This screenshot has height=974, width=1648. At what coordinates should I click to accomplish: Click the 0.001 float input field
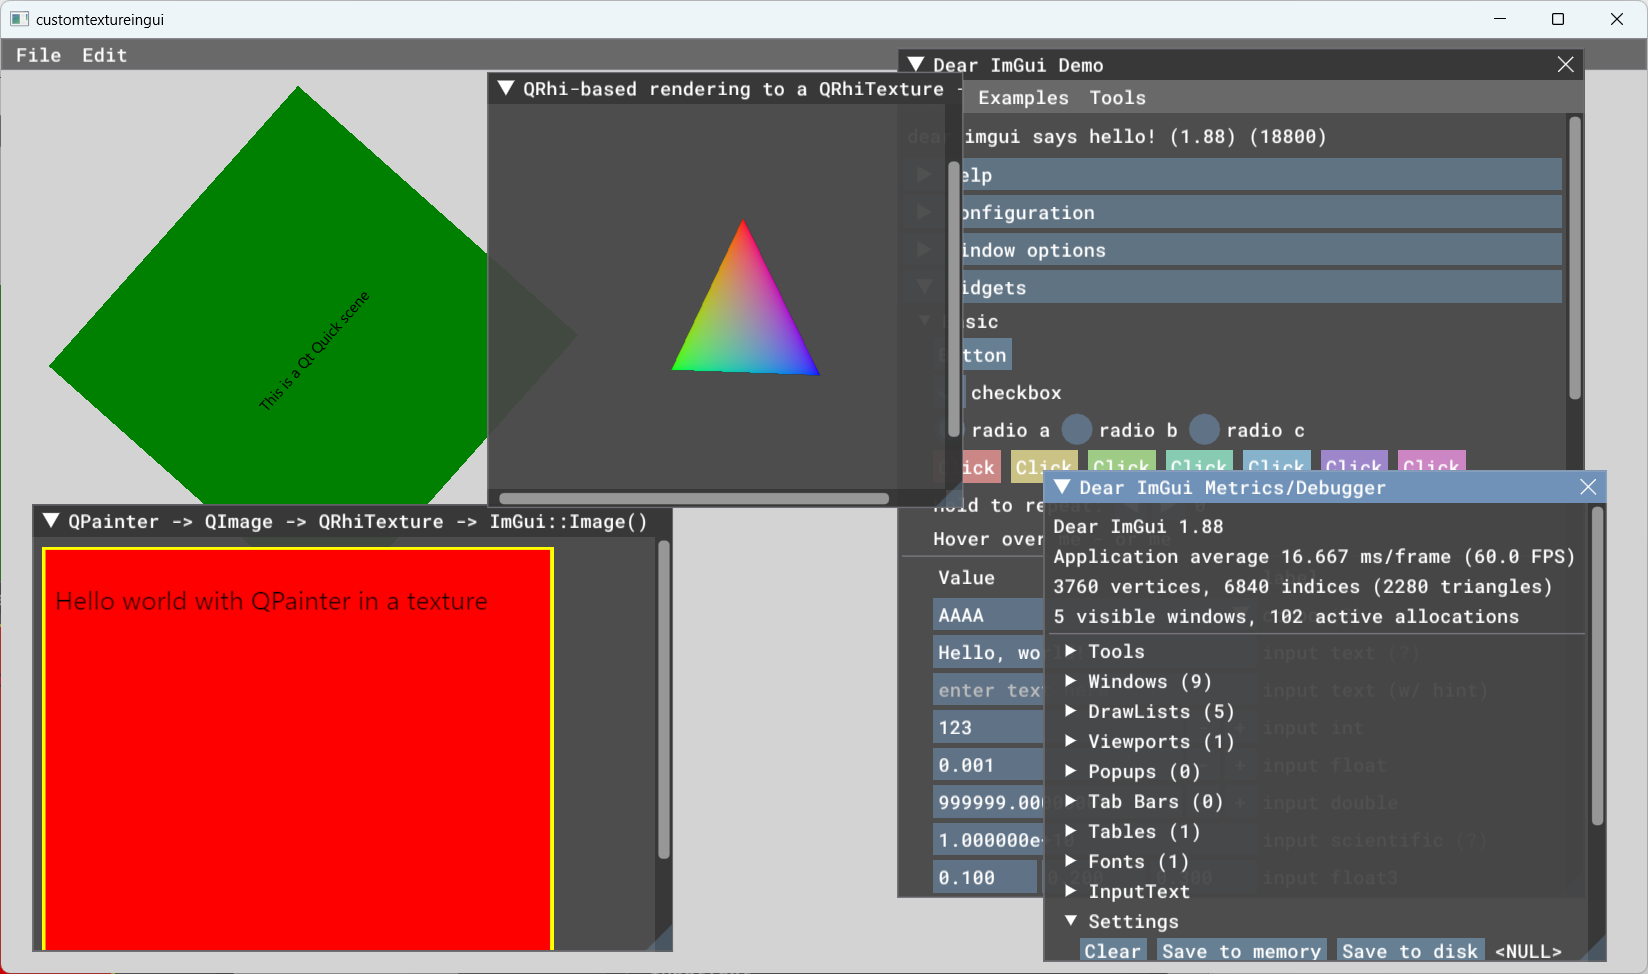coord(988,765)
